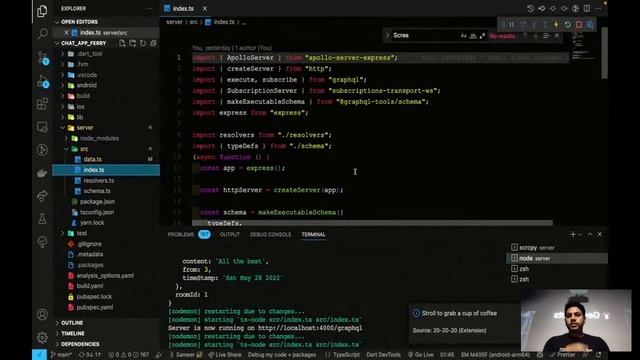Click Go Live in status bar
640x360 pixels.
click(420, 355)
